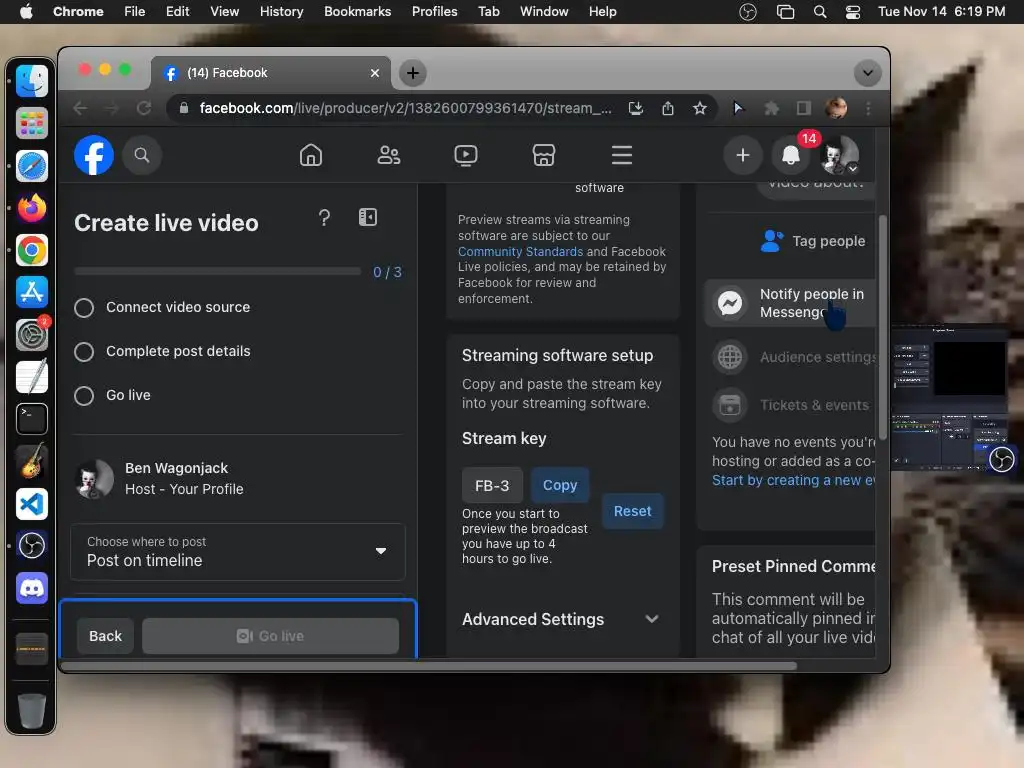Viewport: 1024px width, 768px height.
Task: Click Tag people option
Action: 813,241
